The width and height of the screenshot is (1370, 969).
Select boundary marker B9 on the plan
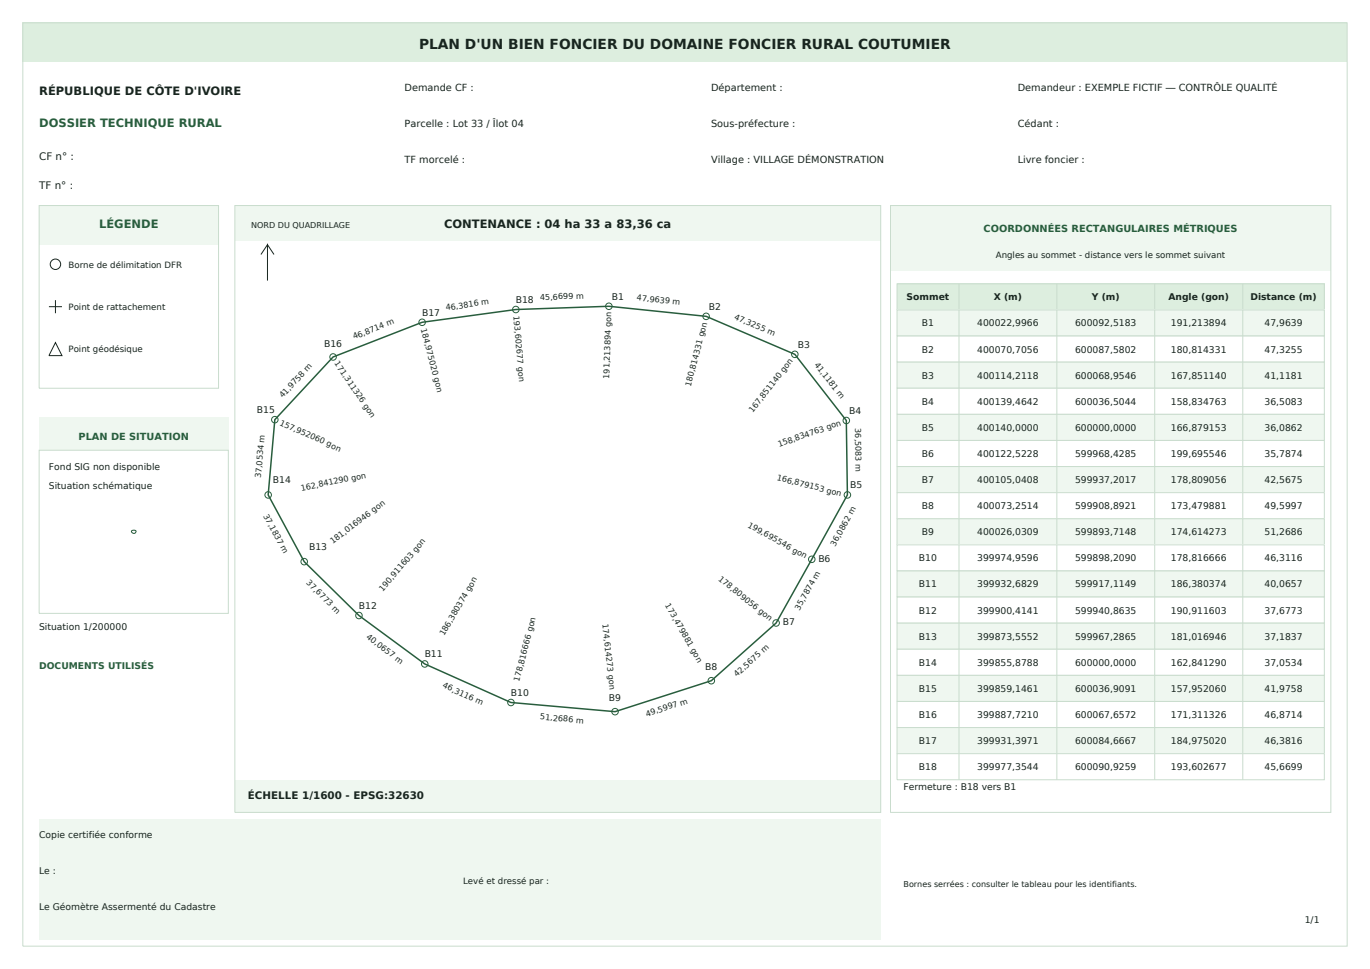tap(615, 712)
